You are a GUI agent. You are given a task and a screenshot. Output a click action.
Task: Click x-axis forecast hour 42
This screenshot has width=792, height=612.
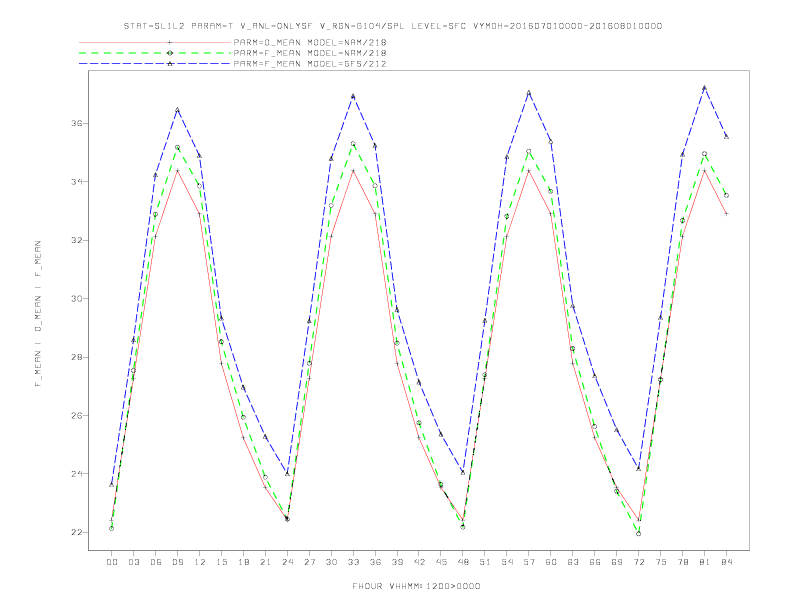tap(419, 562)
